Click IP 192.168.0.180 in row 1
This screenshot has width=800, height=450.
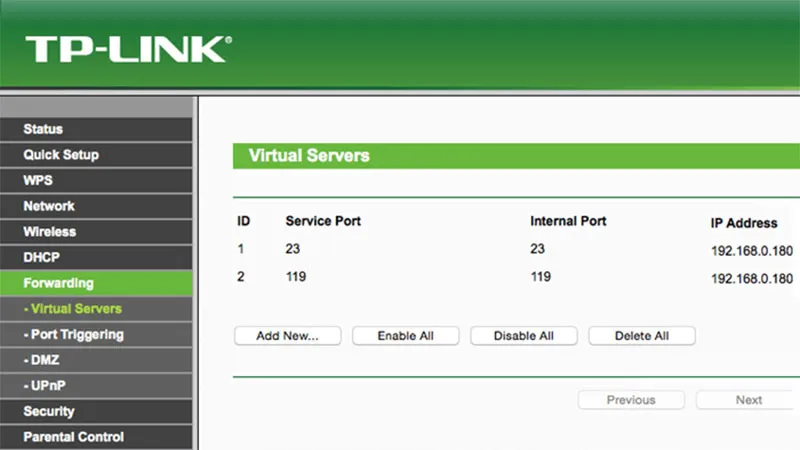pyautogui.click(x=752, y=251)
